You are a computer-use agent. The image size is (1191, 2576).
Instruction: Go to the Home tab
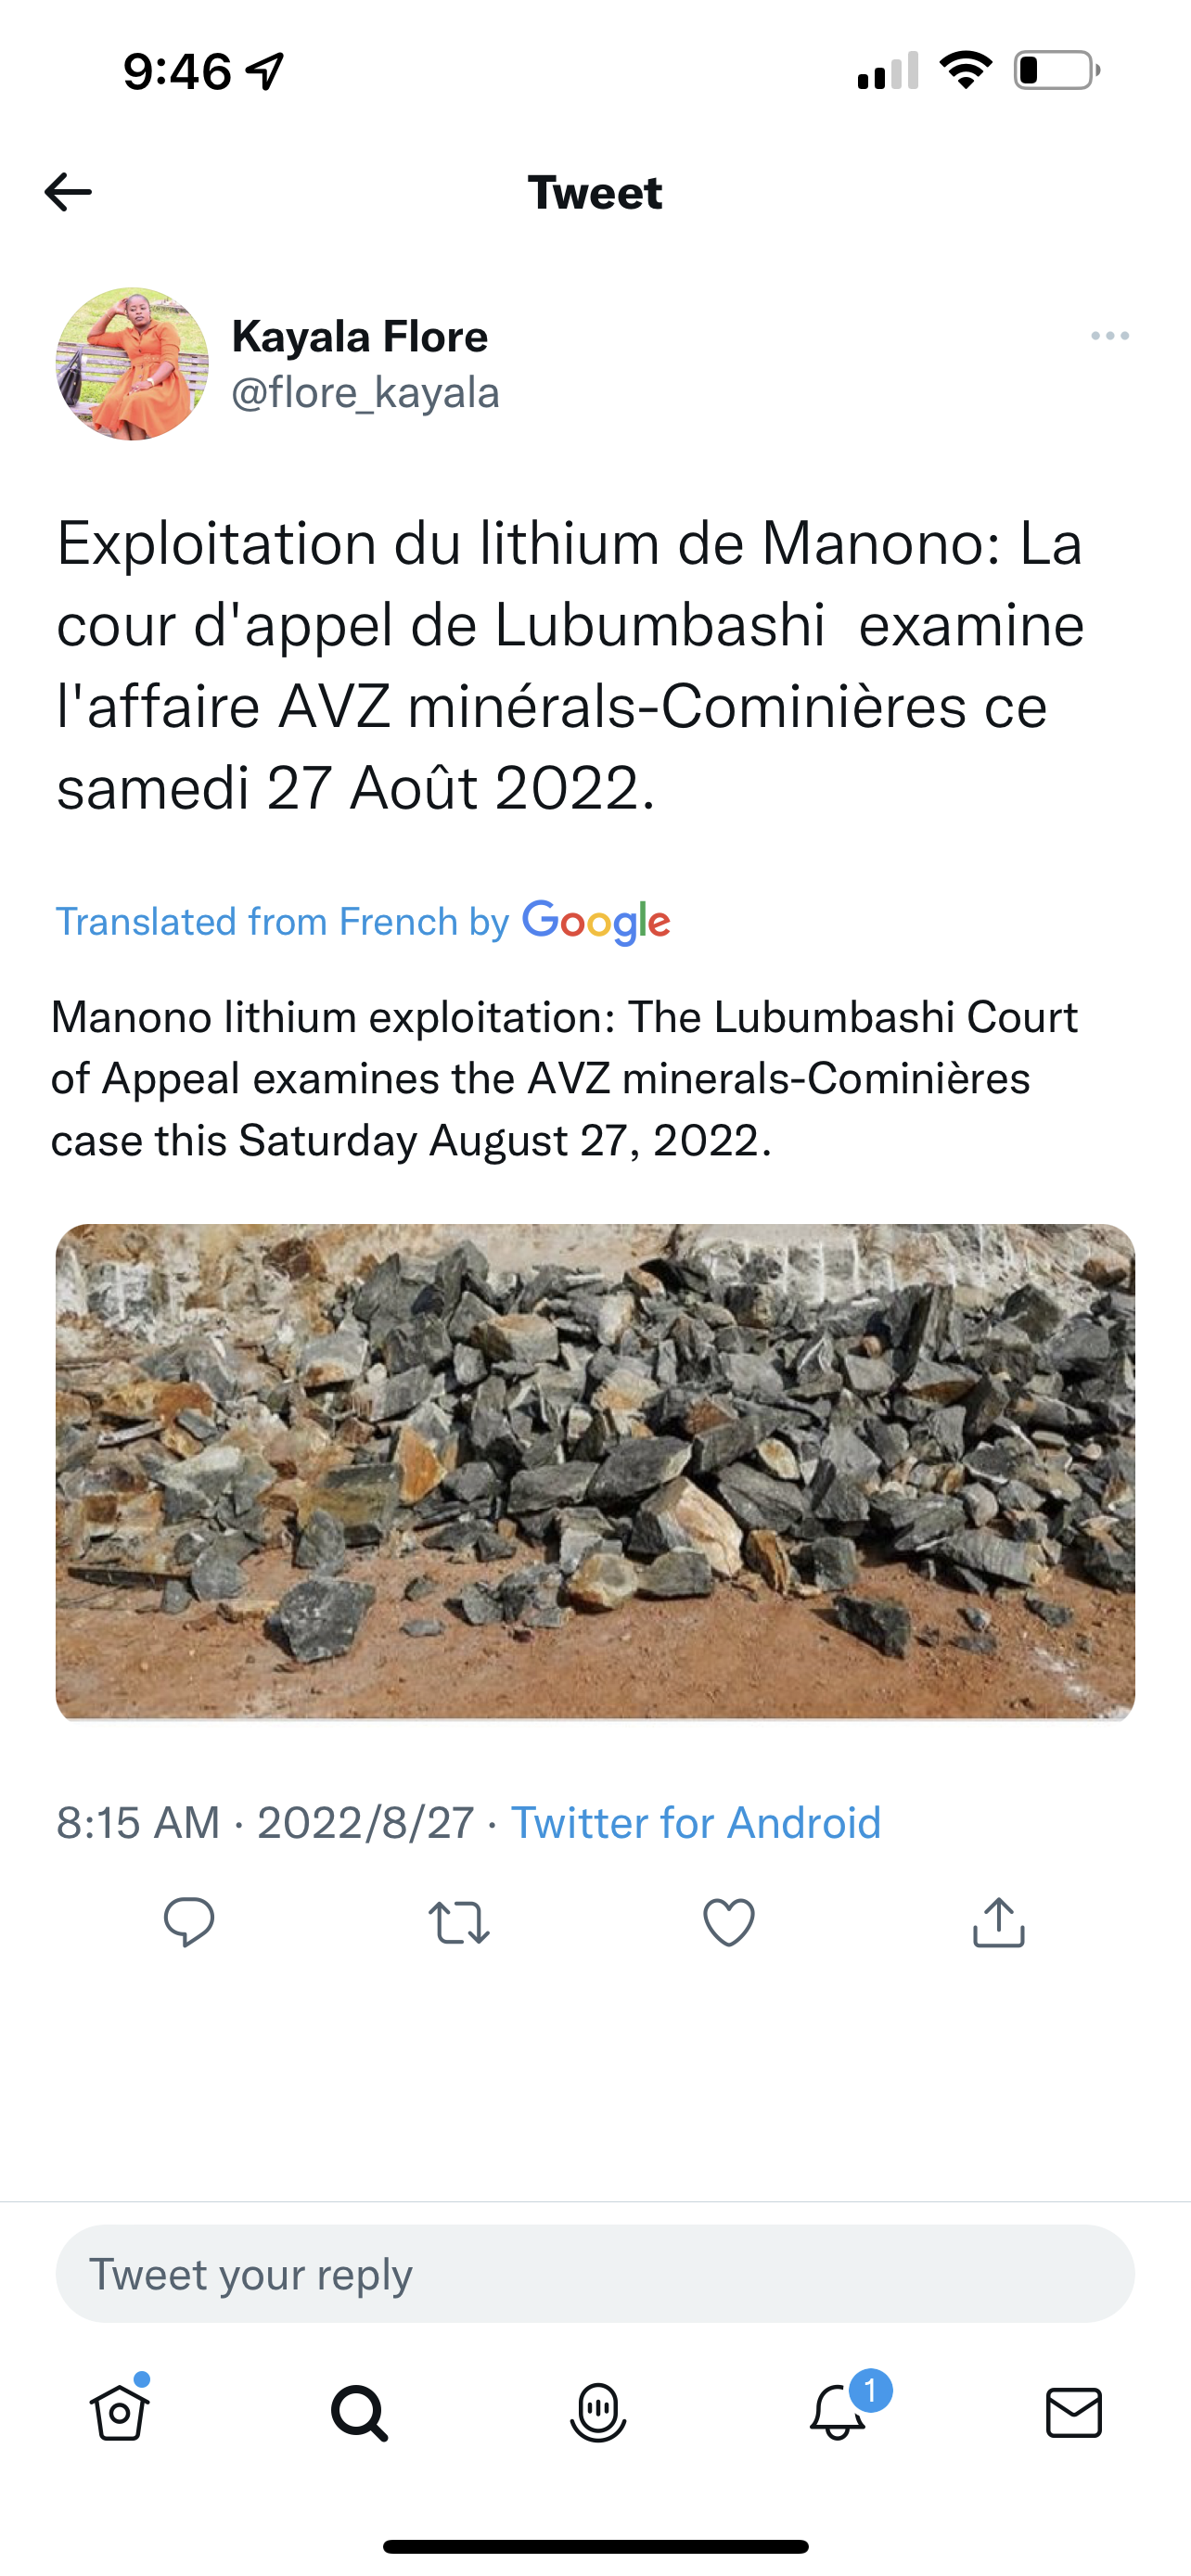click(x=120, y=2412)
